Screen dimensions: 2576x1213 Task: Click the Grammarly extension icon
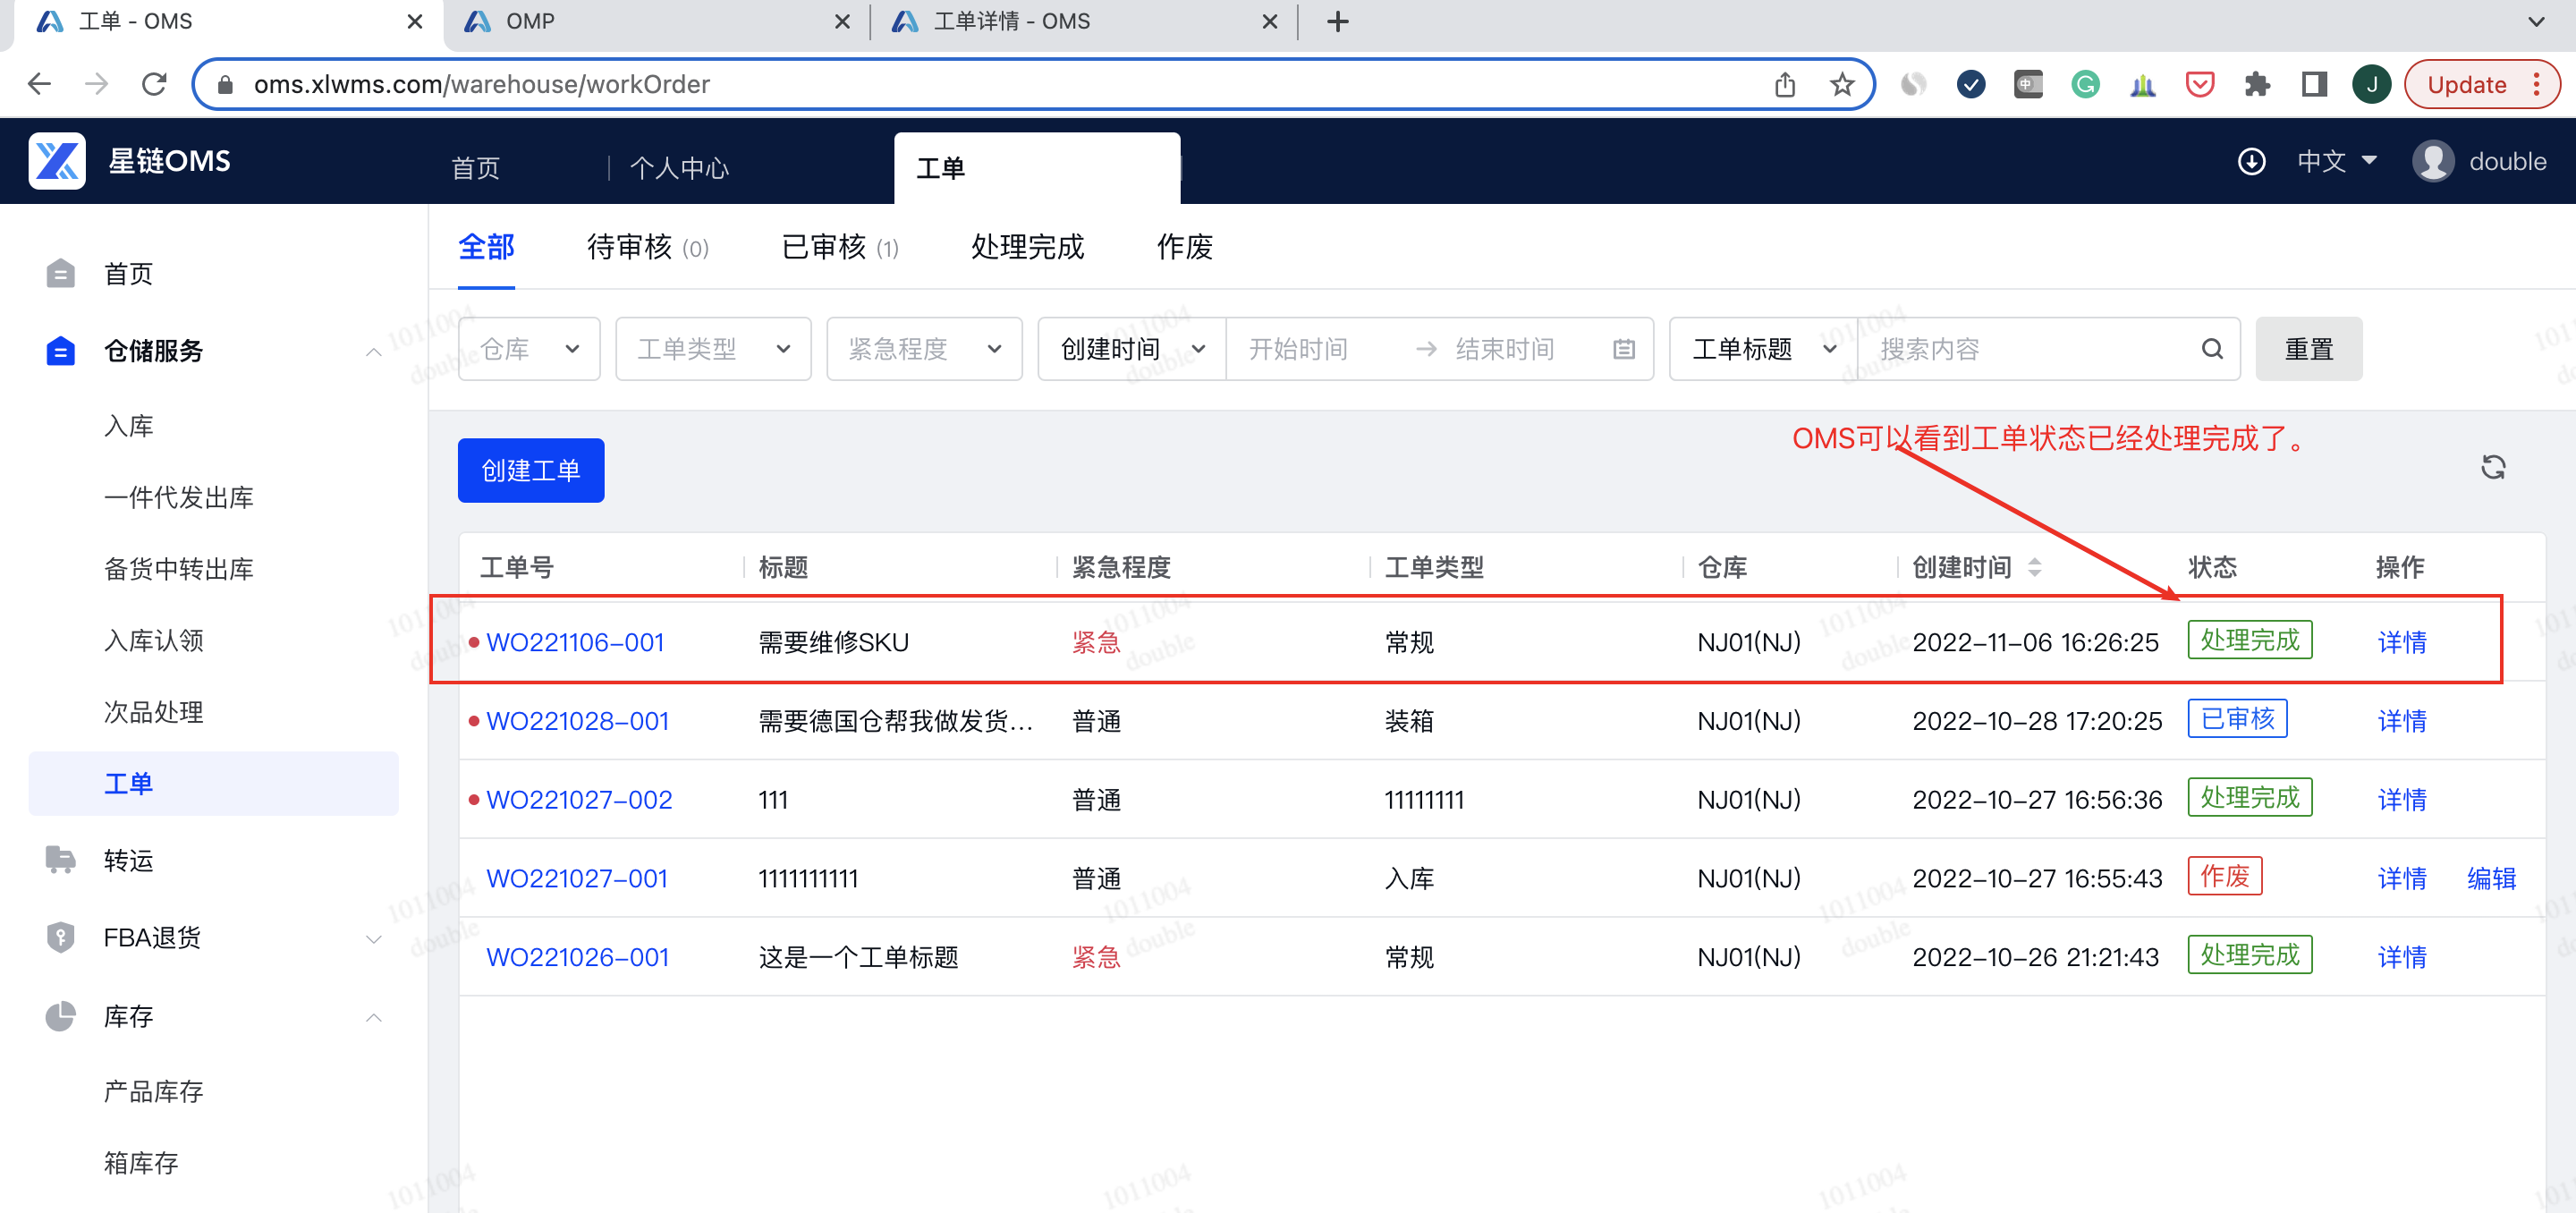tap(2085, 84)
